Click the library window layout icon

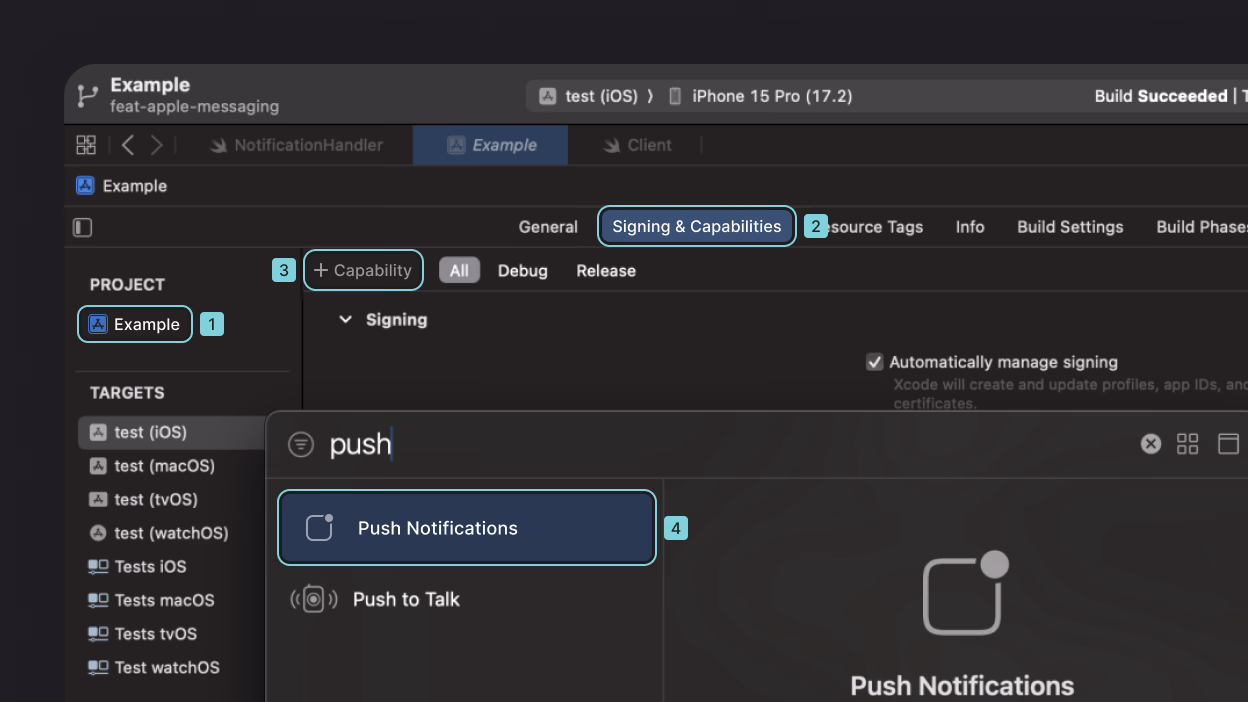(x=1228, y=444)
